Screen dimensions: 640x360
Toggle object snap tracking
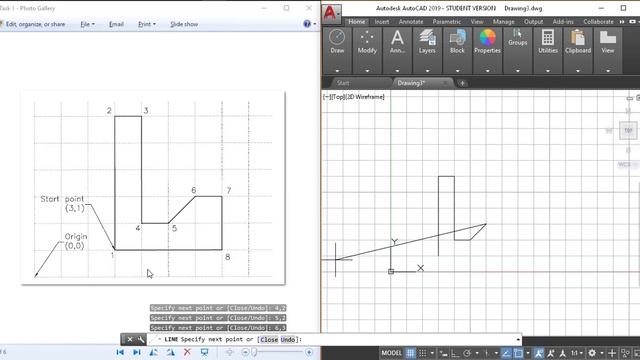506,353
